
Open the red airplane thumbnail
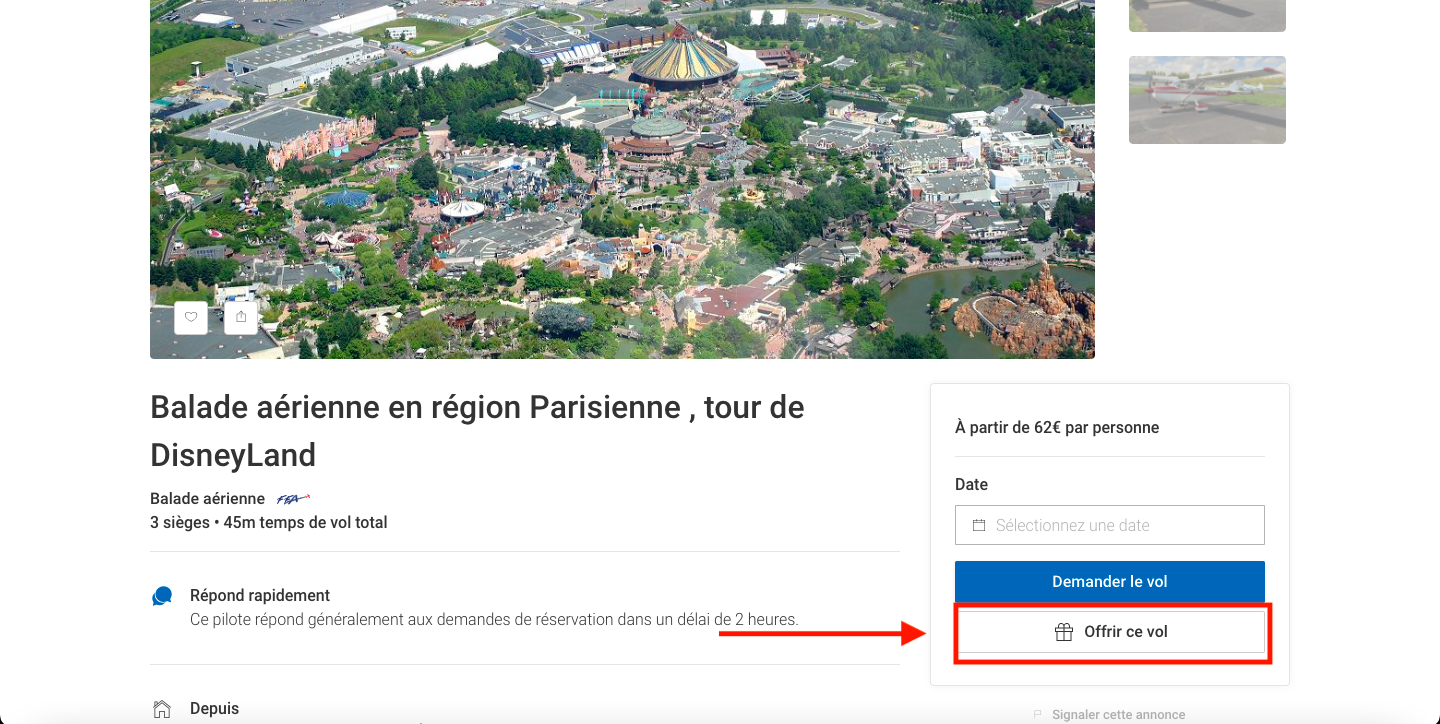click(x=1207, y=100)
